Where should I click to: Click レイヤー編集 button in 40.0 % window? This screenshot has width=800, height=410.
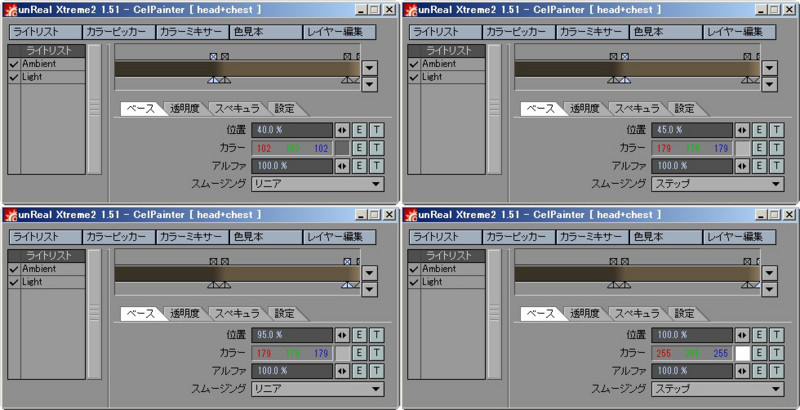tap(339, 32)
